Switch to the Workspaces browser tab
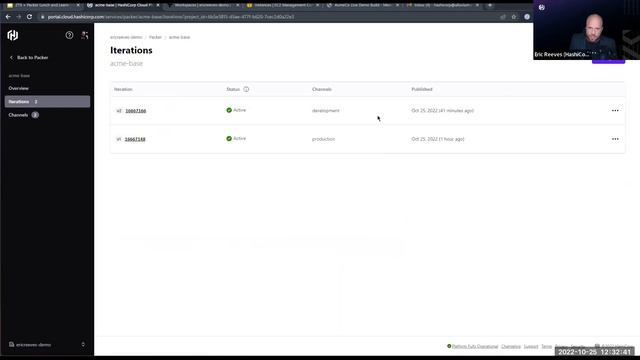 click(x=203, y=5)
